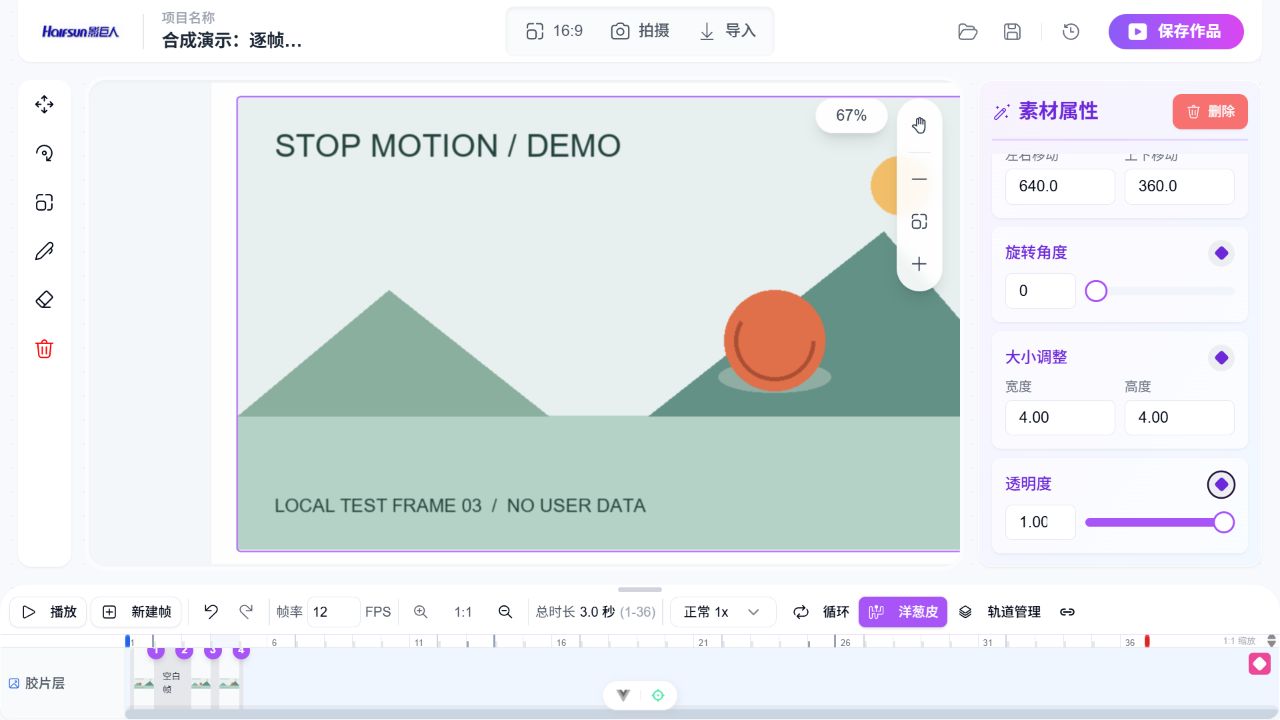
Task: Toggle the 大小调整 keyframe diamond
Action: point(1221,358)
